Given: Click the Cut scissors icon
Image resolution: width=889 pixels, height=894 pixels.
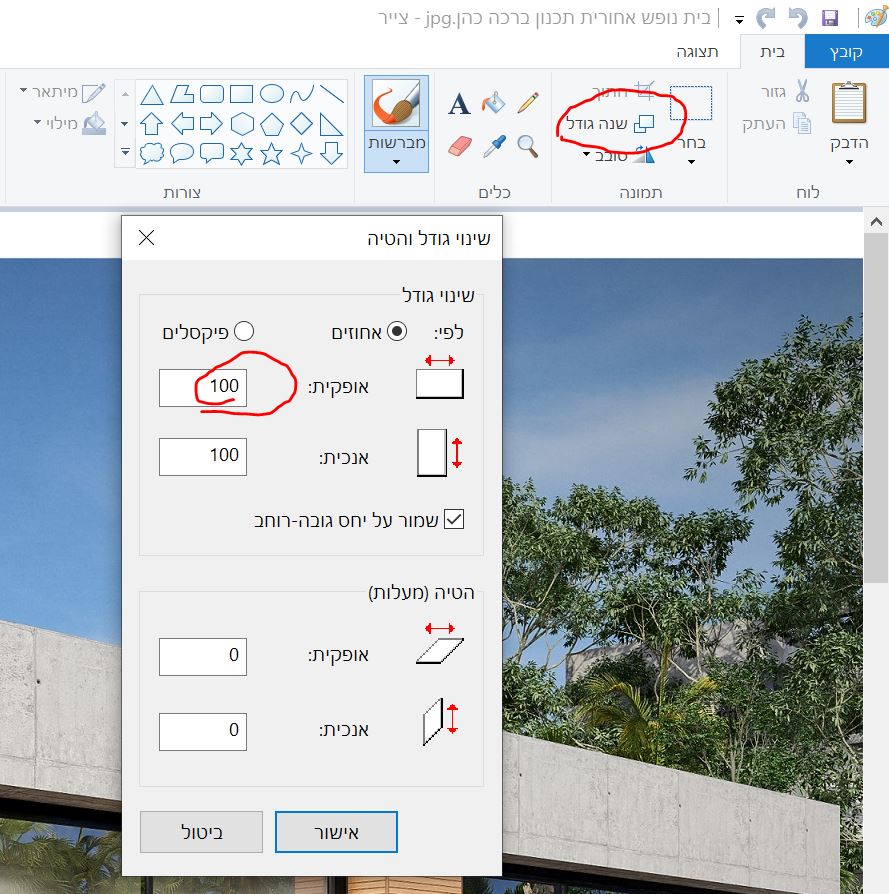Looking at the screenshot, I should (x=802, y=91).
